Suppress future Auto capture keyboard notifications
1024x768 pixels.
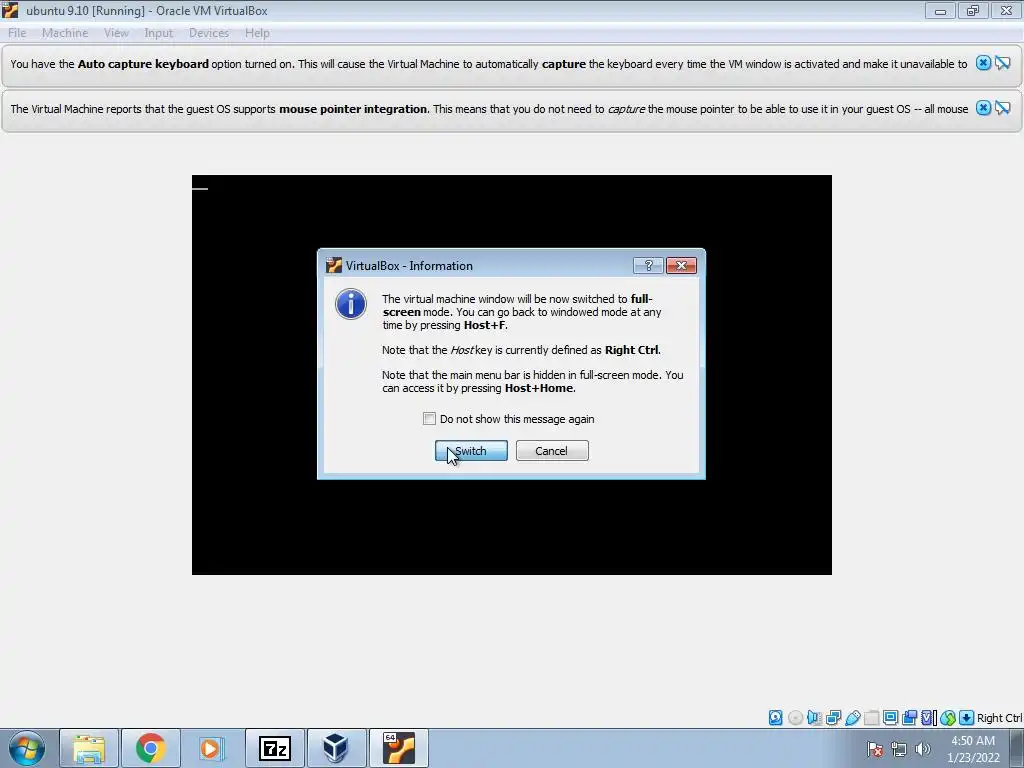click(x=1003, y=63)
